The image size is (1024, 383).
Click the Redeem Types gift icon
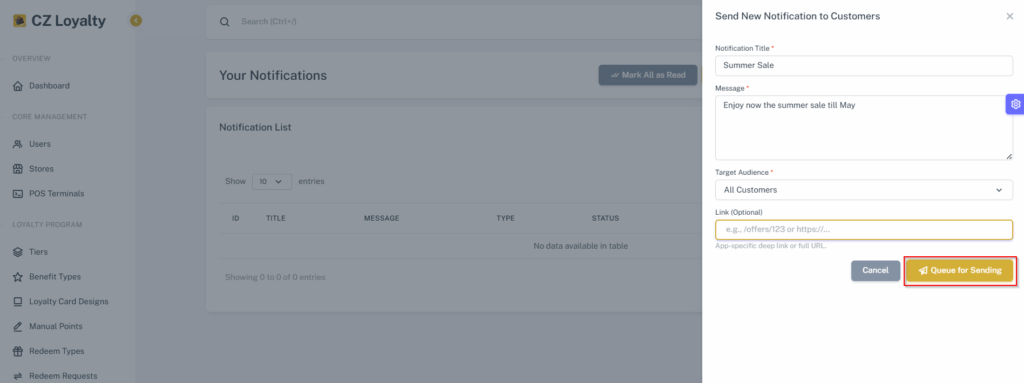[x=18, y=351]
